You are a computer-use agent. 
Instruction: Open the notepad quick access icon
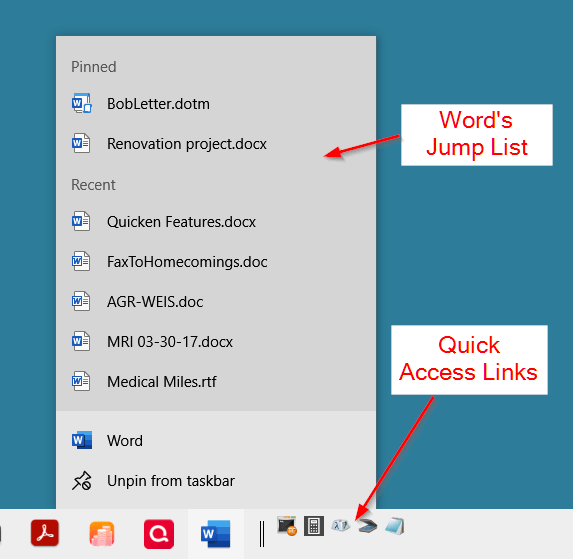(x=395, y=526)
